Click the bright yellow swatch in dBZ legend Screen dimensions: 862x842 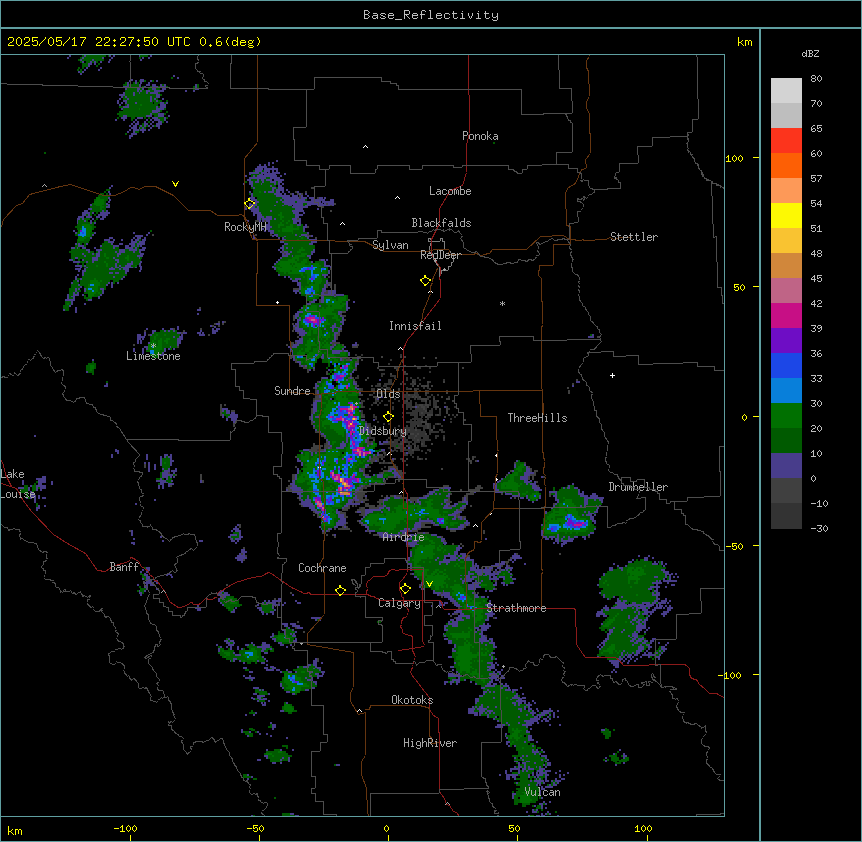point(786,215)
